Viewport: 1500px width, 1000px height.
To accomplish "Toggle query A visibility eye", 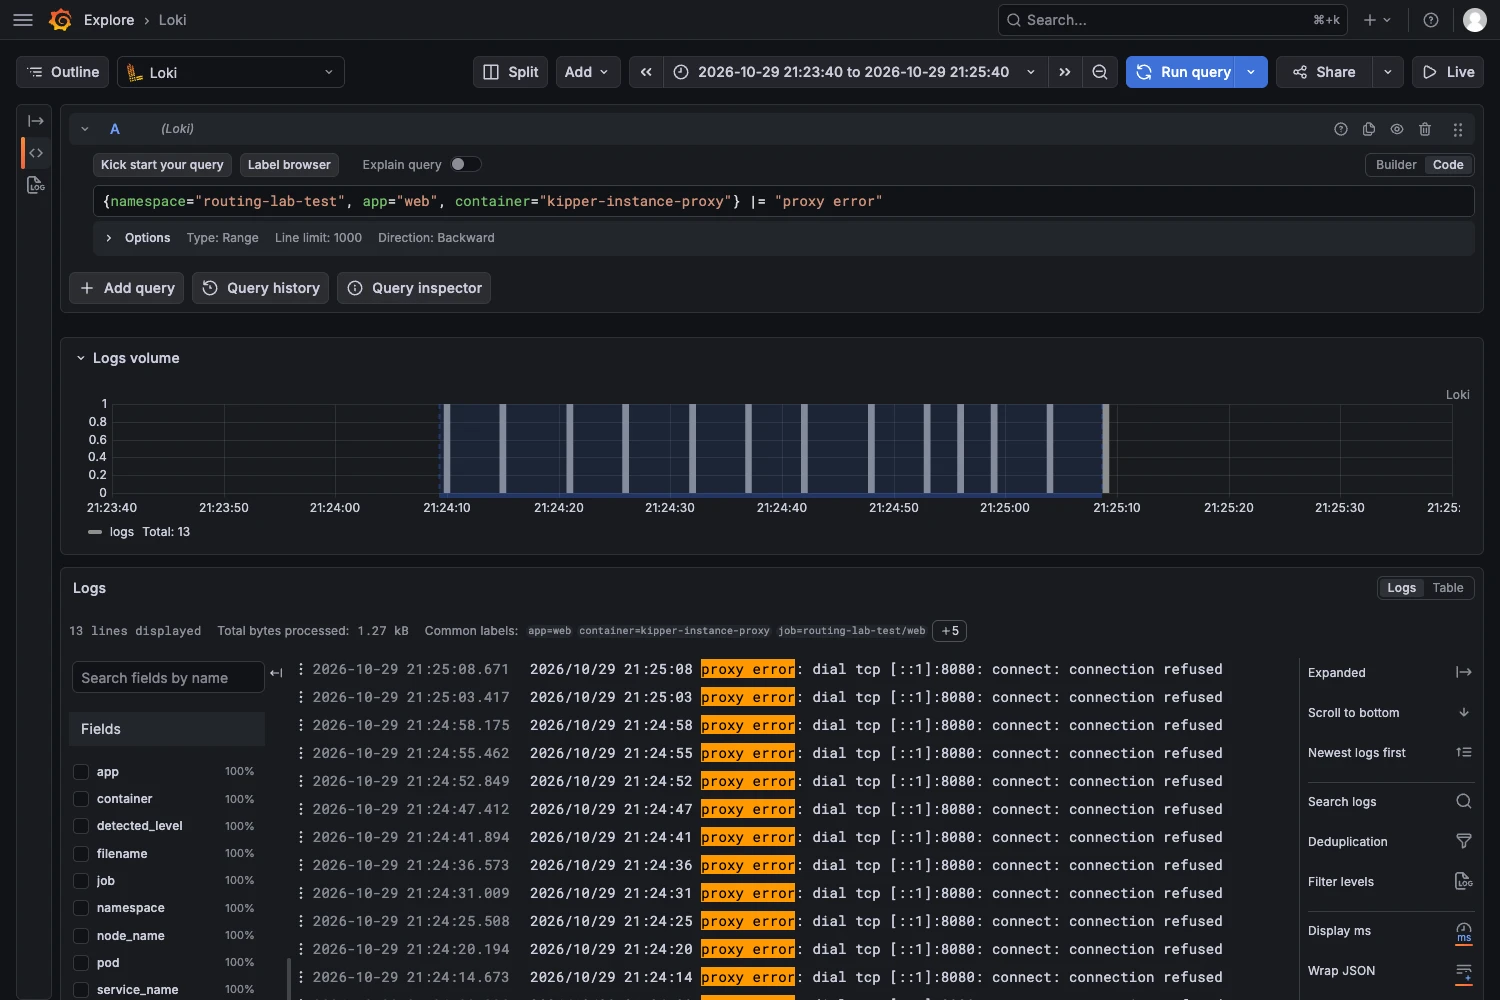I will click(x=1397, y=129).
